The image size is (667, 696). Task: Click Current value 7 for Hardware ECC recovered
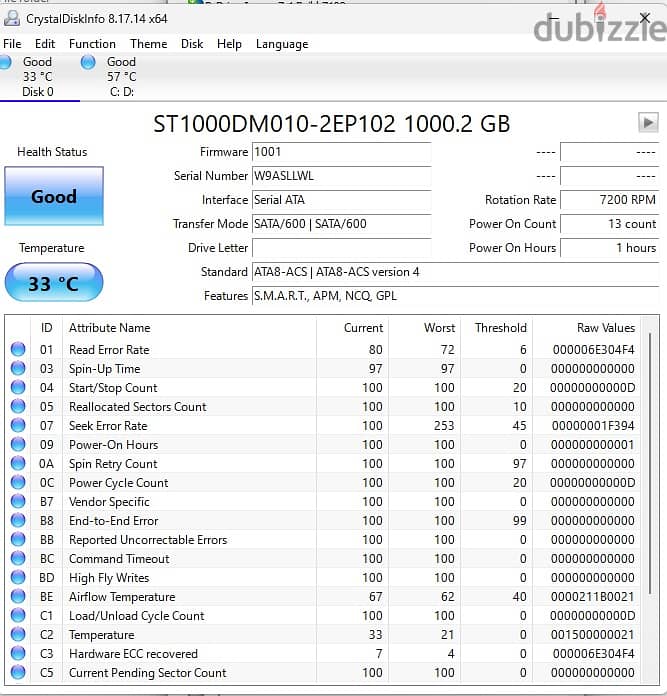[379, 653]
